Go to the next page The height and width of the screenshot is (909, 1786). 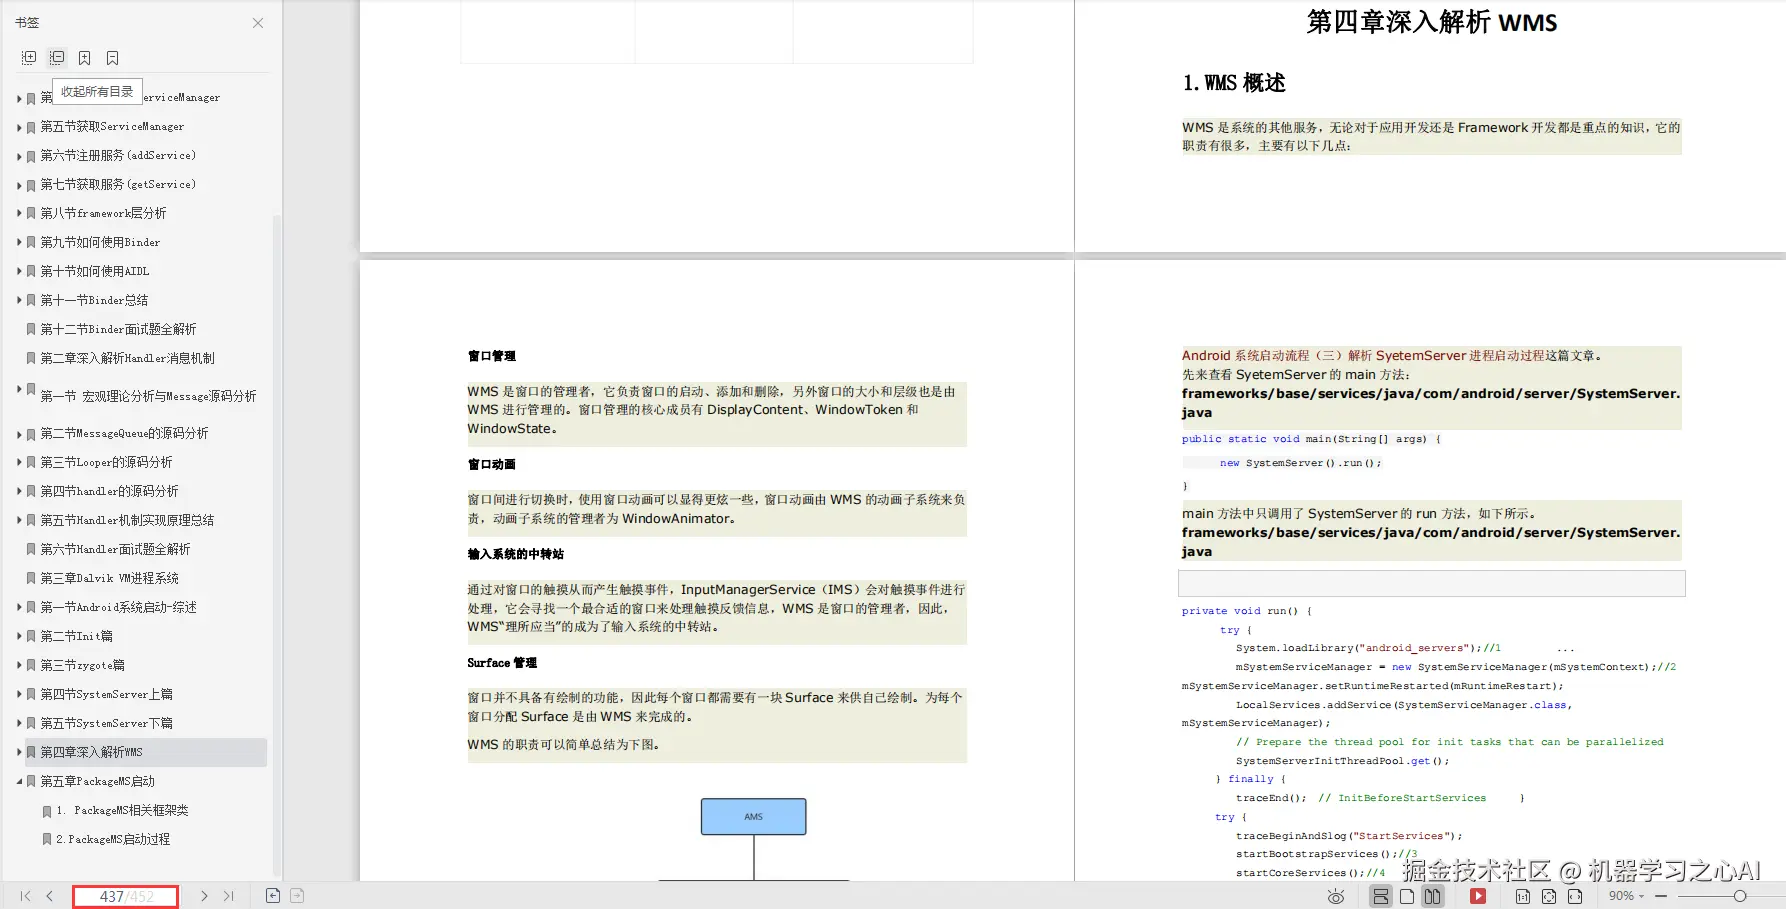tap(204, 895)
